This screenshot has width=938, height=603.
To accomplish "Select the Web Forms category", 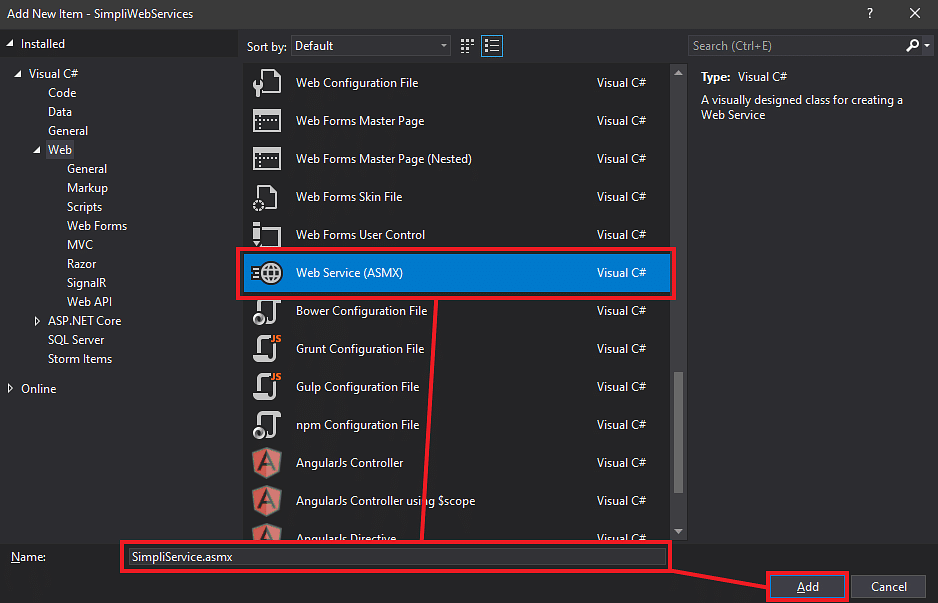I will 97,226.
